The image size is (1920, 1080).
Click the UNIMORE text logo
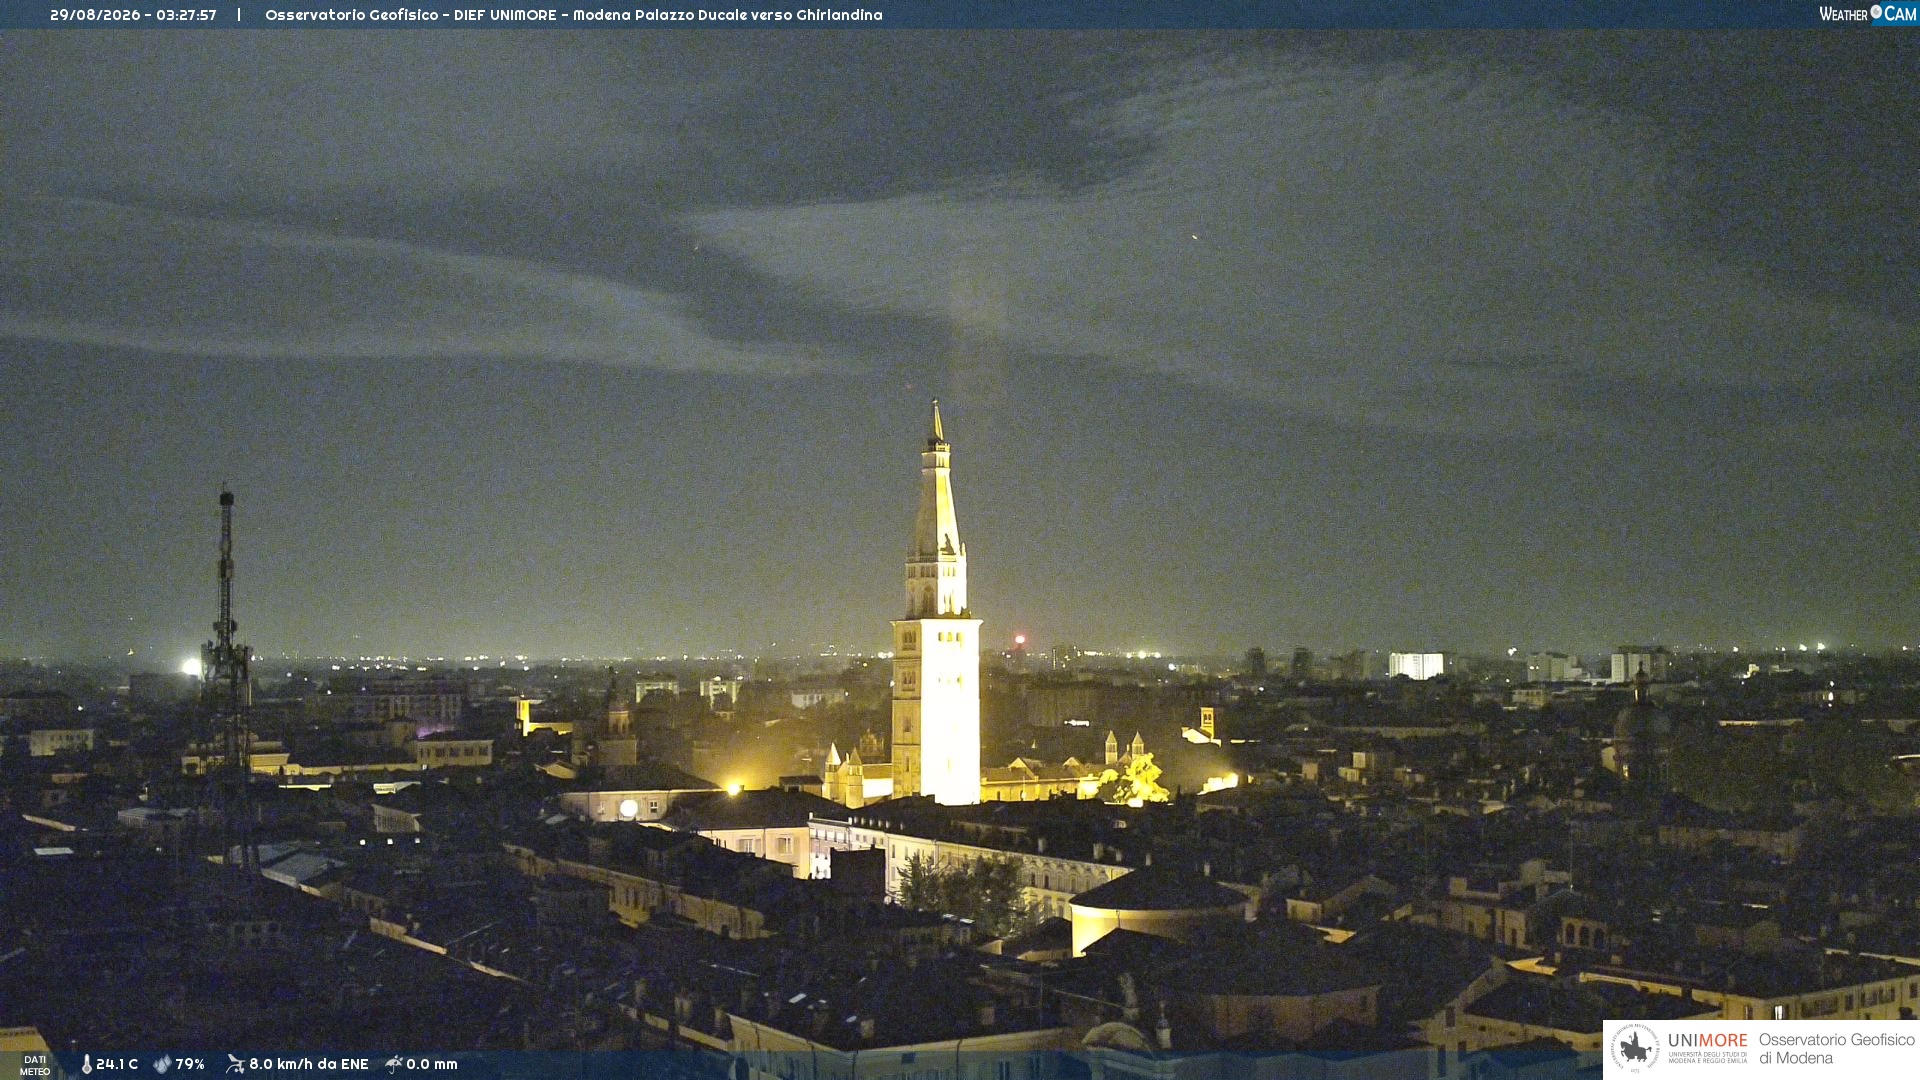pos(1708,1041)
